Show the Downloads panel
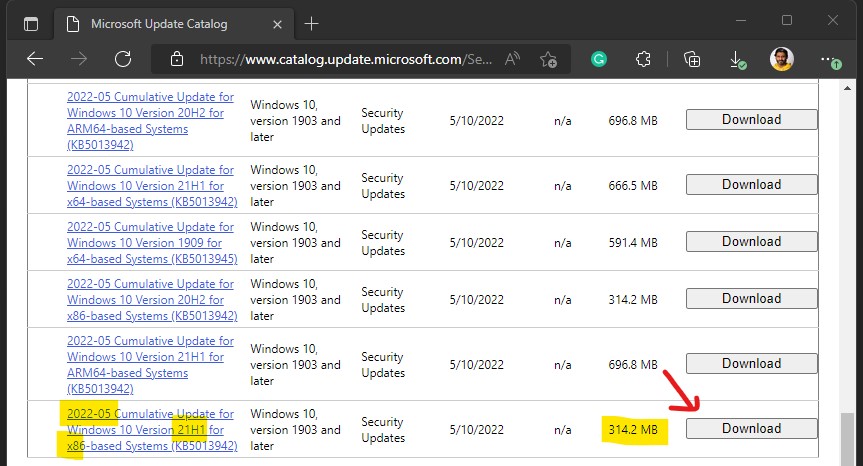The image size is (863, 466). [738, 59]
